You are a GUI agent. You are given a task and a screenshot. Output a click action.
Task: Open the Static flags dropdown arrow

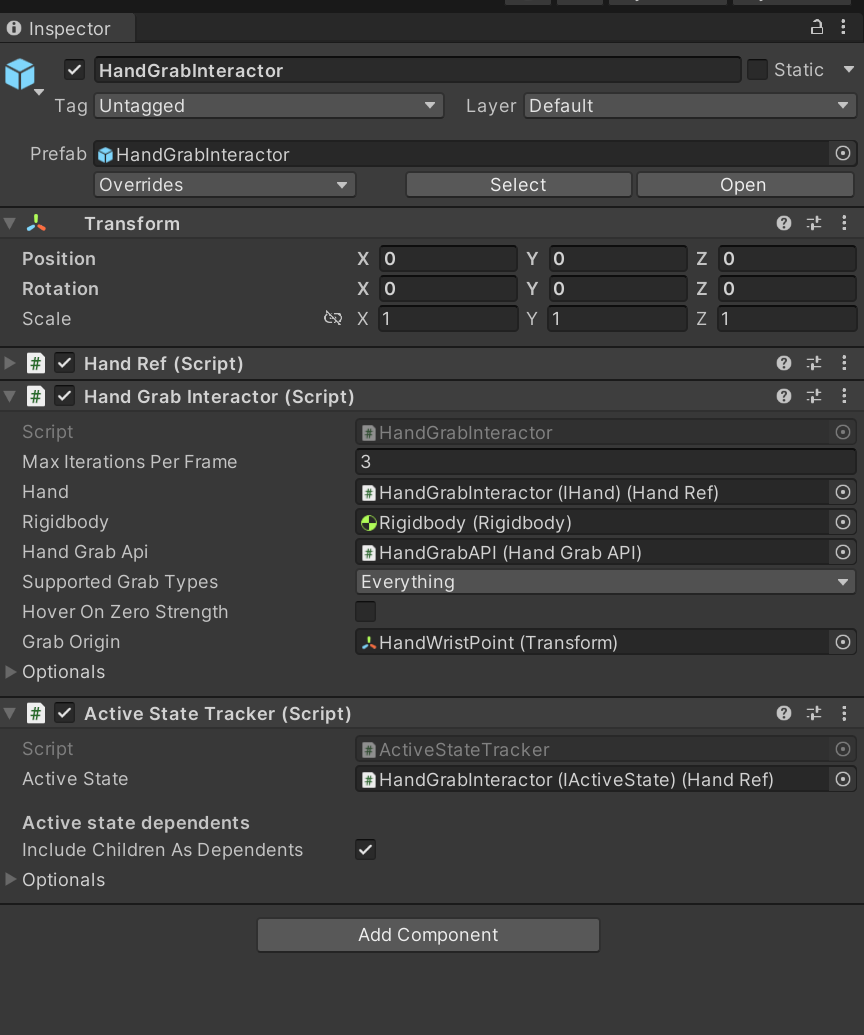(x=849, y=69)
